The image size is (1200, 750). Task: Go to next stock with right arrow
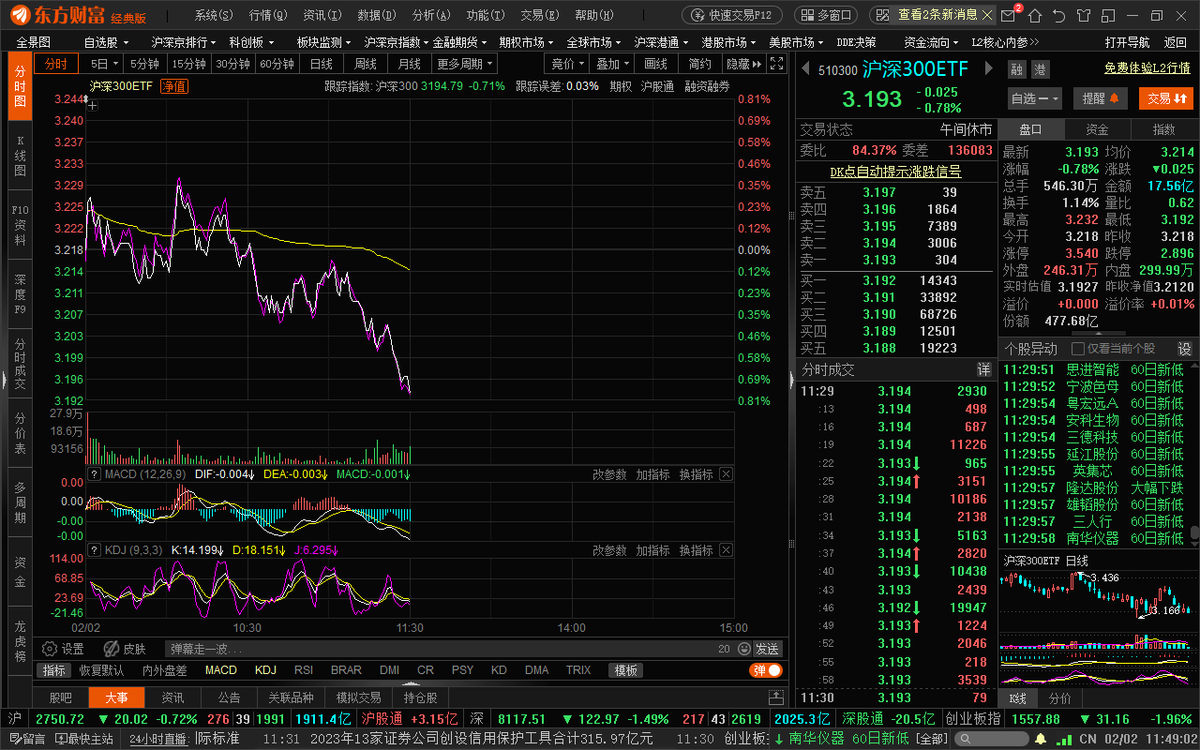[x=990, y=68]
